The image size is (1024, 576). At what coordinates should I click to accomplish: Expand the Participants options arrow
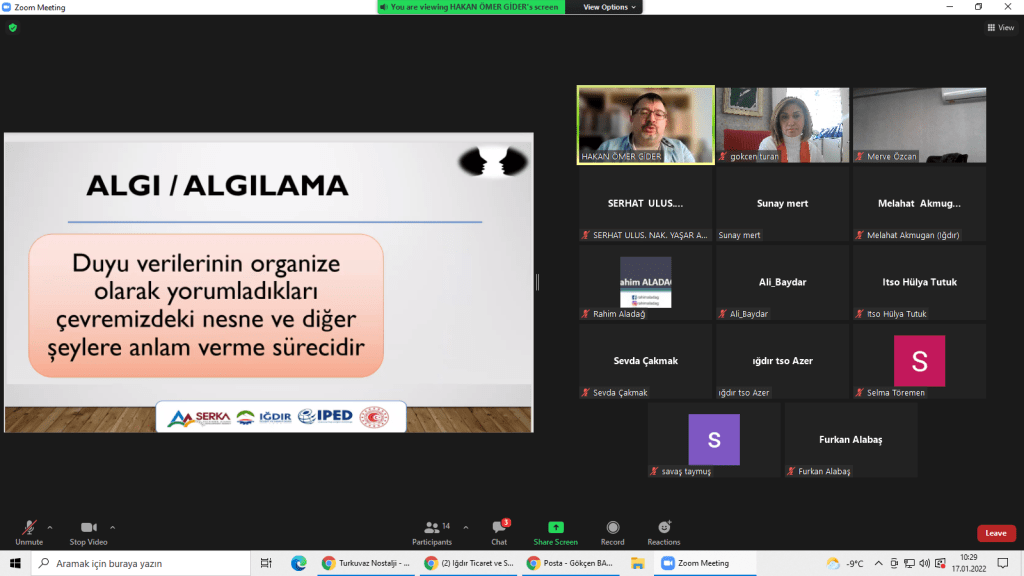click(x=466, y=527)
